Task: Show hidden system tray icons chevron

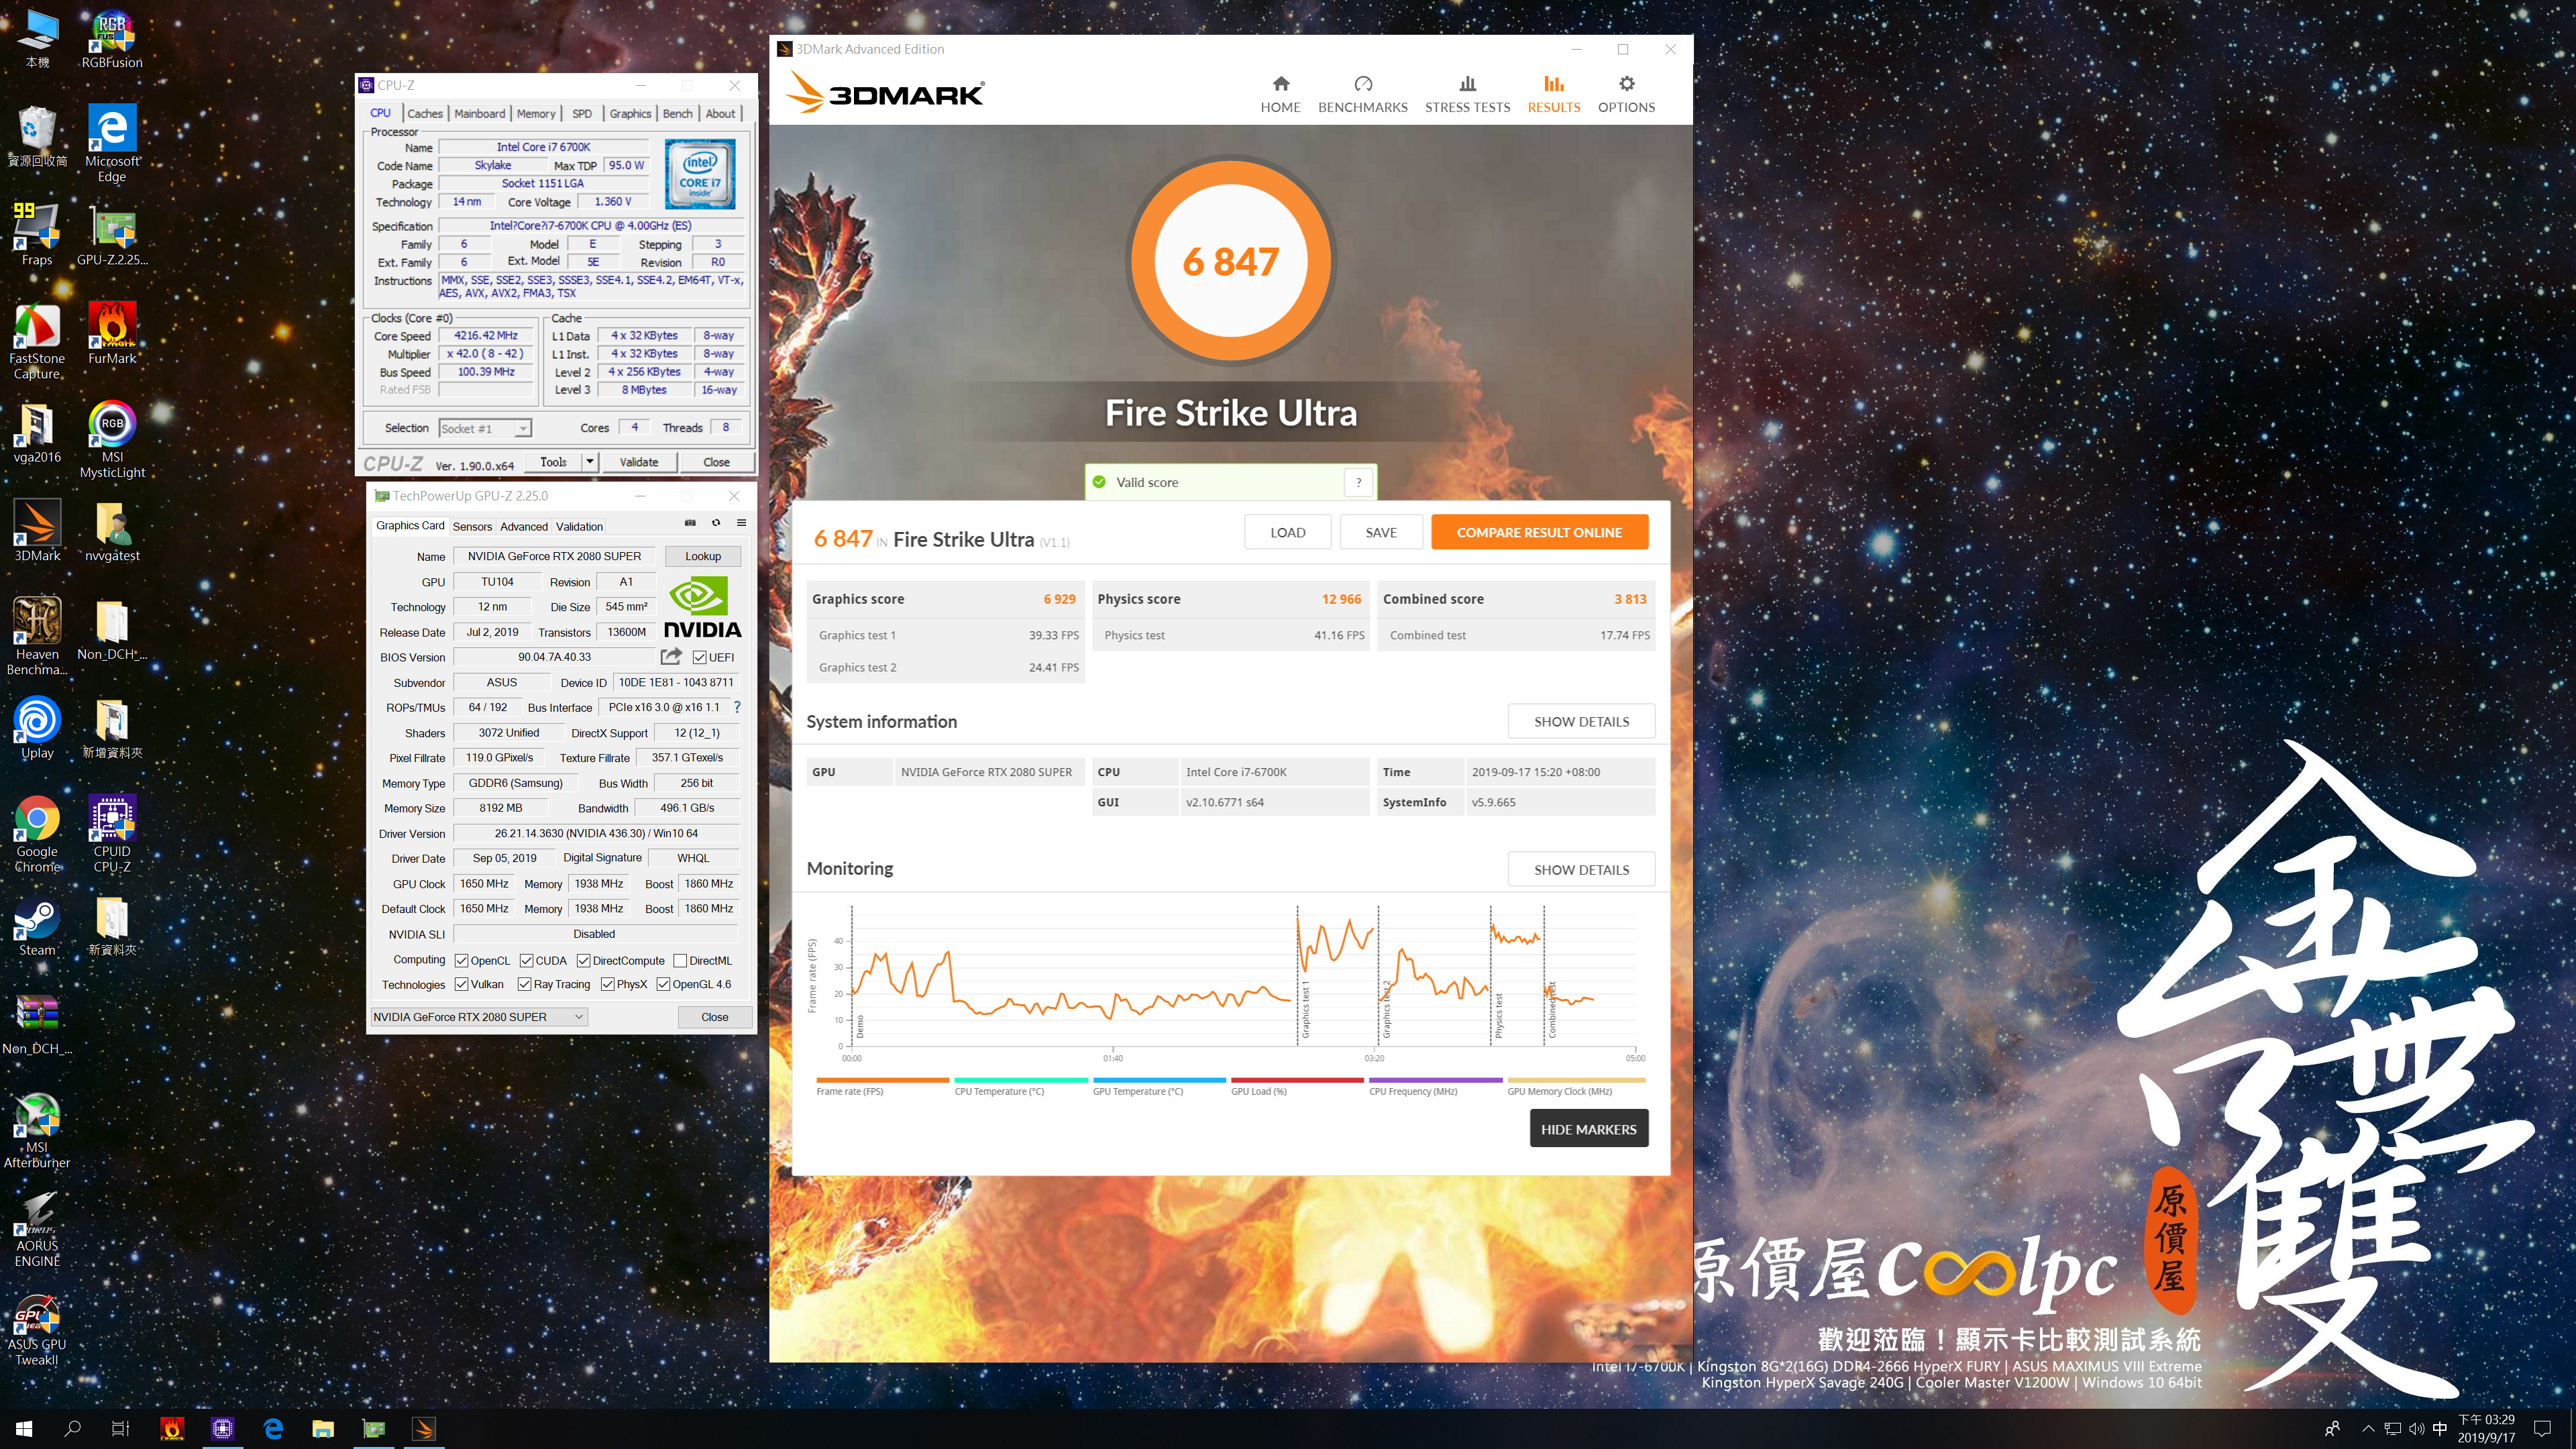Action: tap(2368, 1429)
